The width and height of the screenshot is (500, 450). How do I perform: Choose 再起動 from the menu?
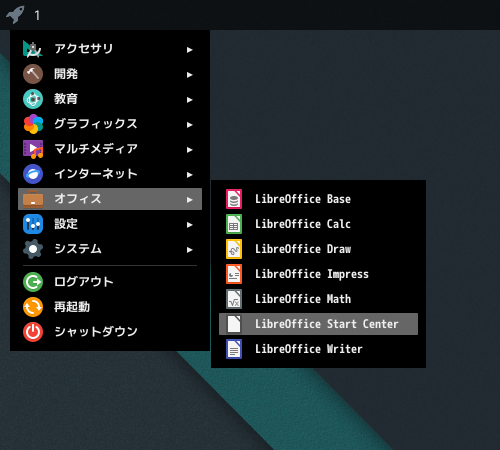point(110,307)
